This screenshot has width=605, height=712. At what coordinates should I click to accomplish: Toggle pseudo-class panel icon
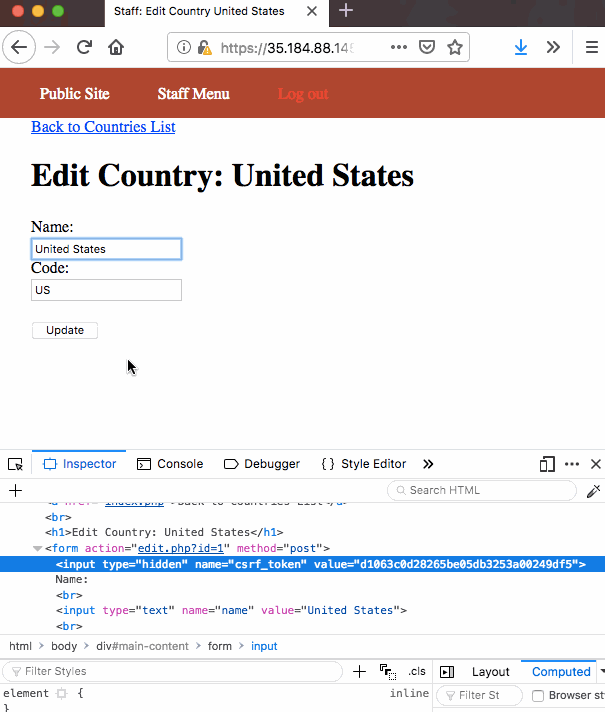[388, 672]
